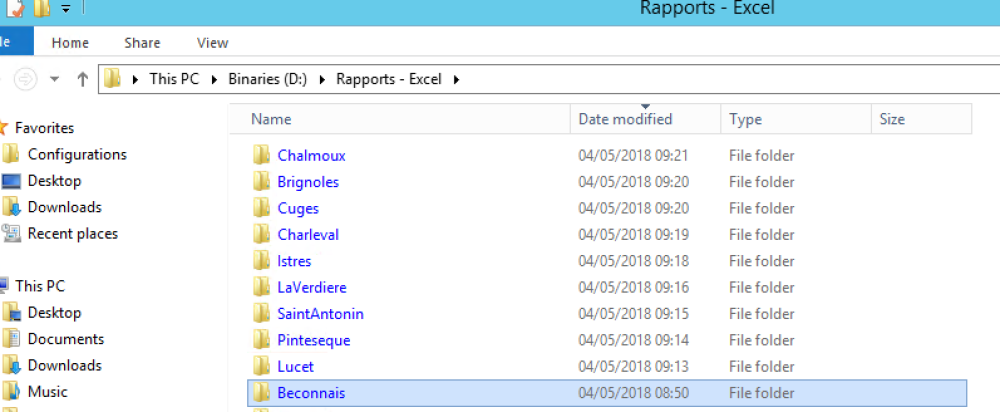
Task: Sort by the Name column header
Action: point(271,119)
